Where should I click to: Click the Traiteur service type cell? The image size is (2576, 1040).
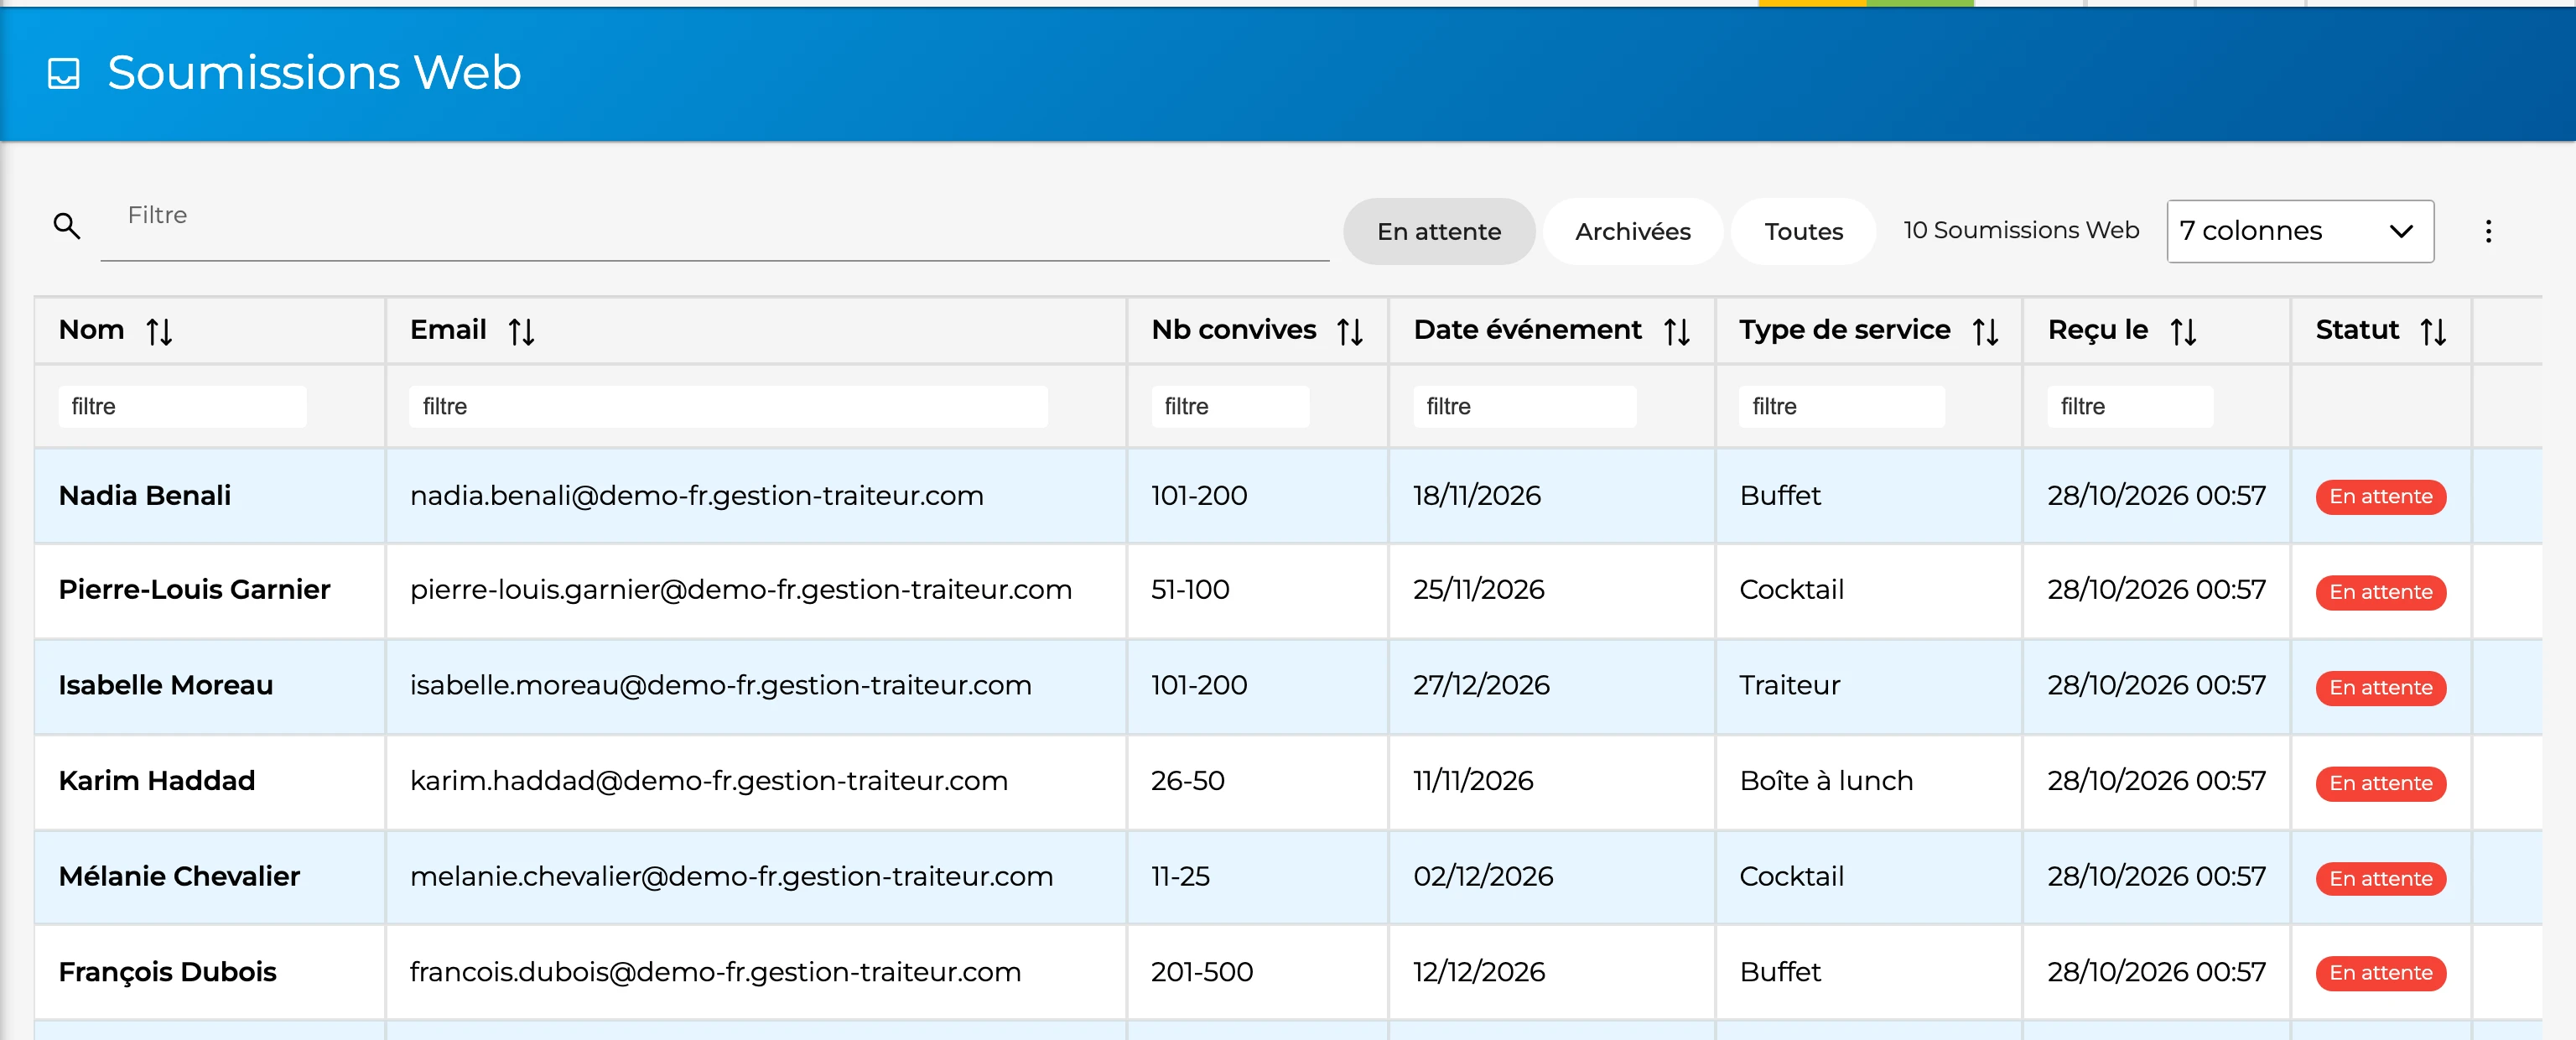click(x=1869, y=686)
